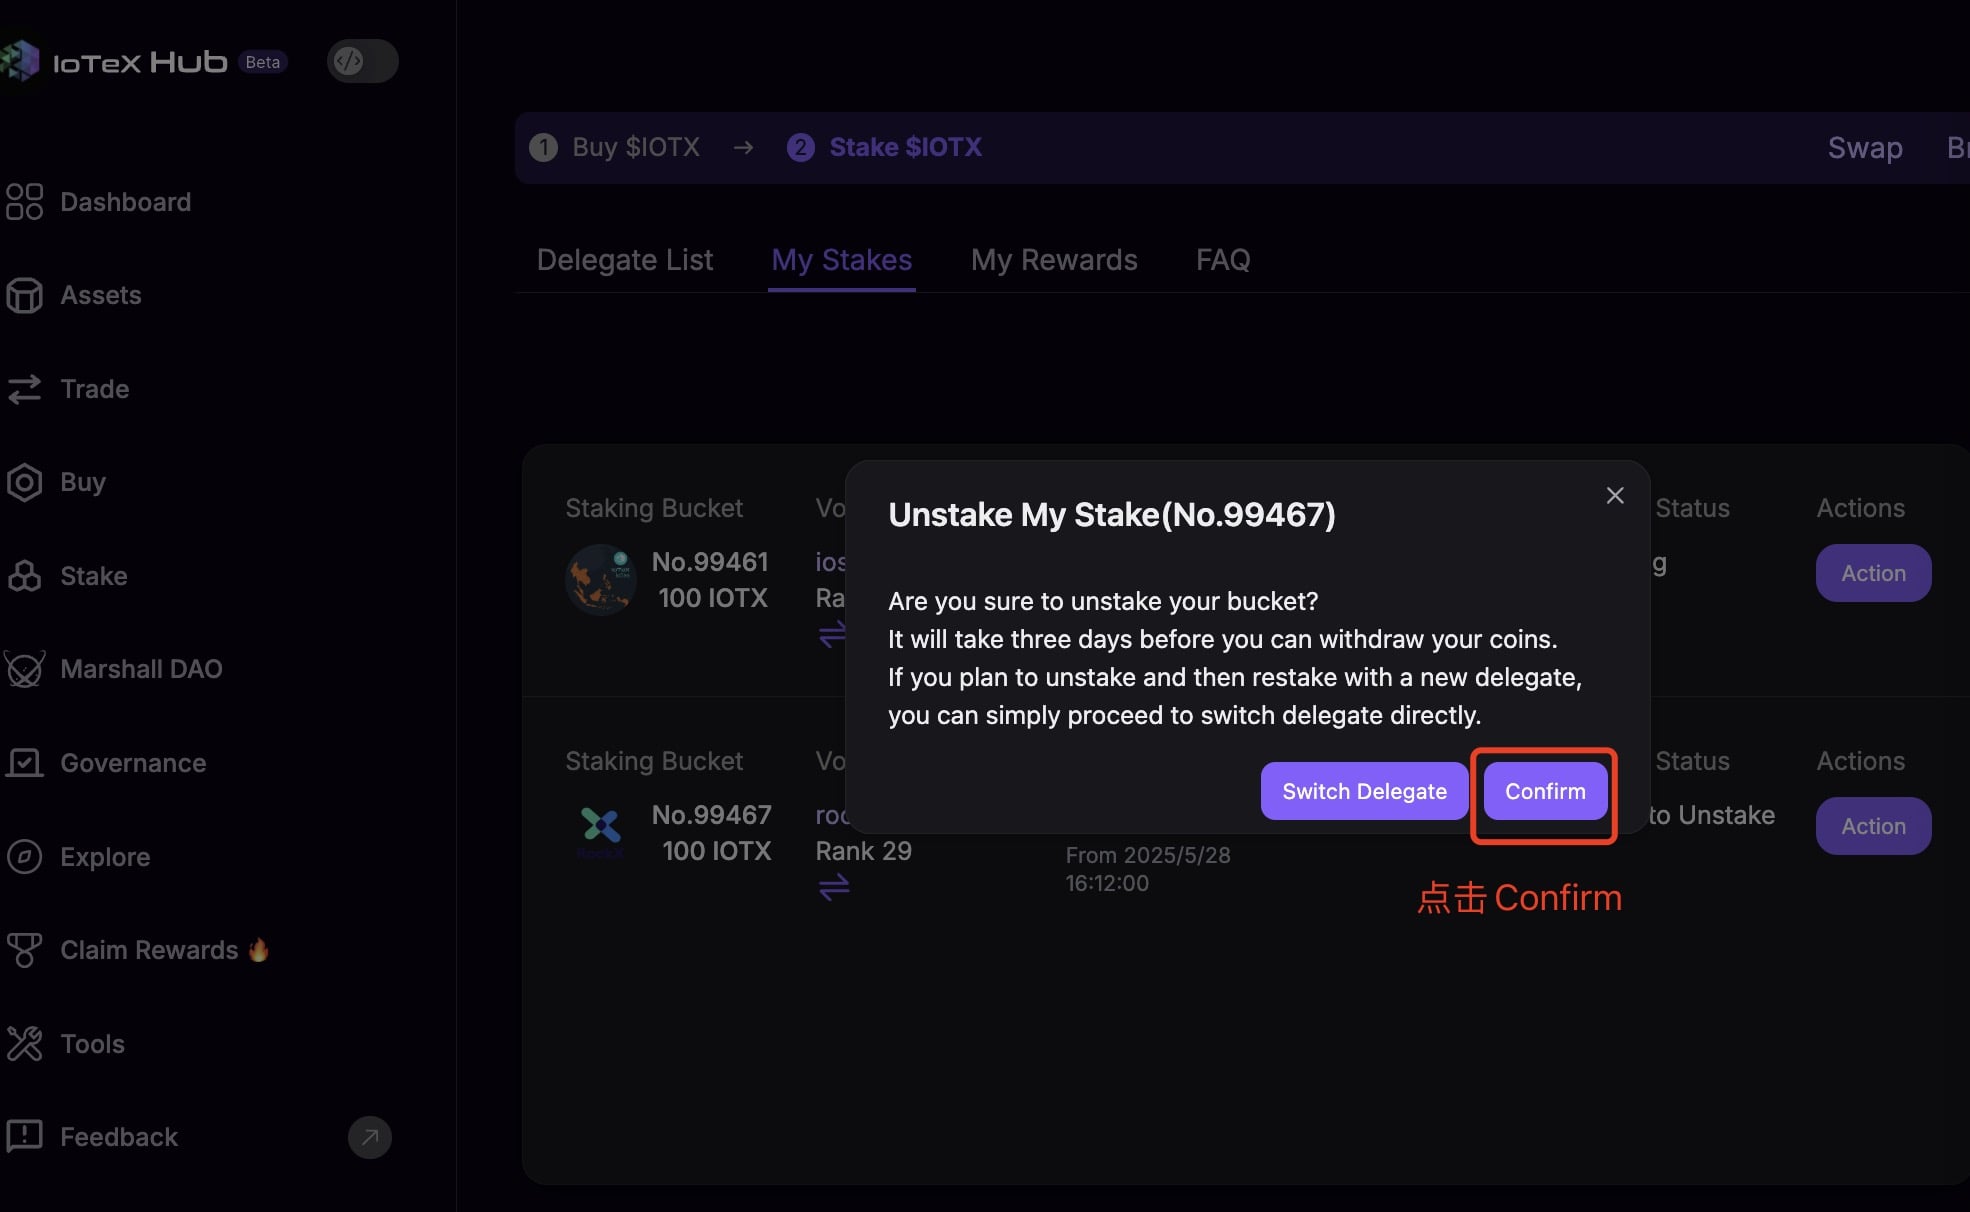Click the Tools wrench icon
The height and width of the screenshot is (1212, 1970).
click(x=24, y=1044)
